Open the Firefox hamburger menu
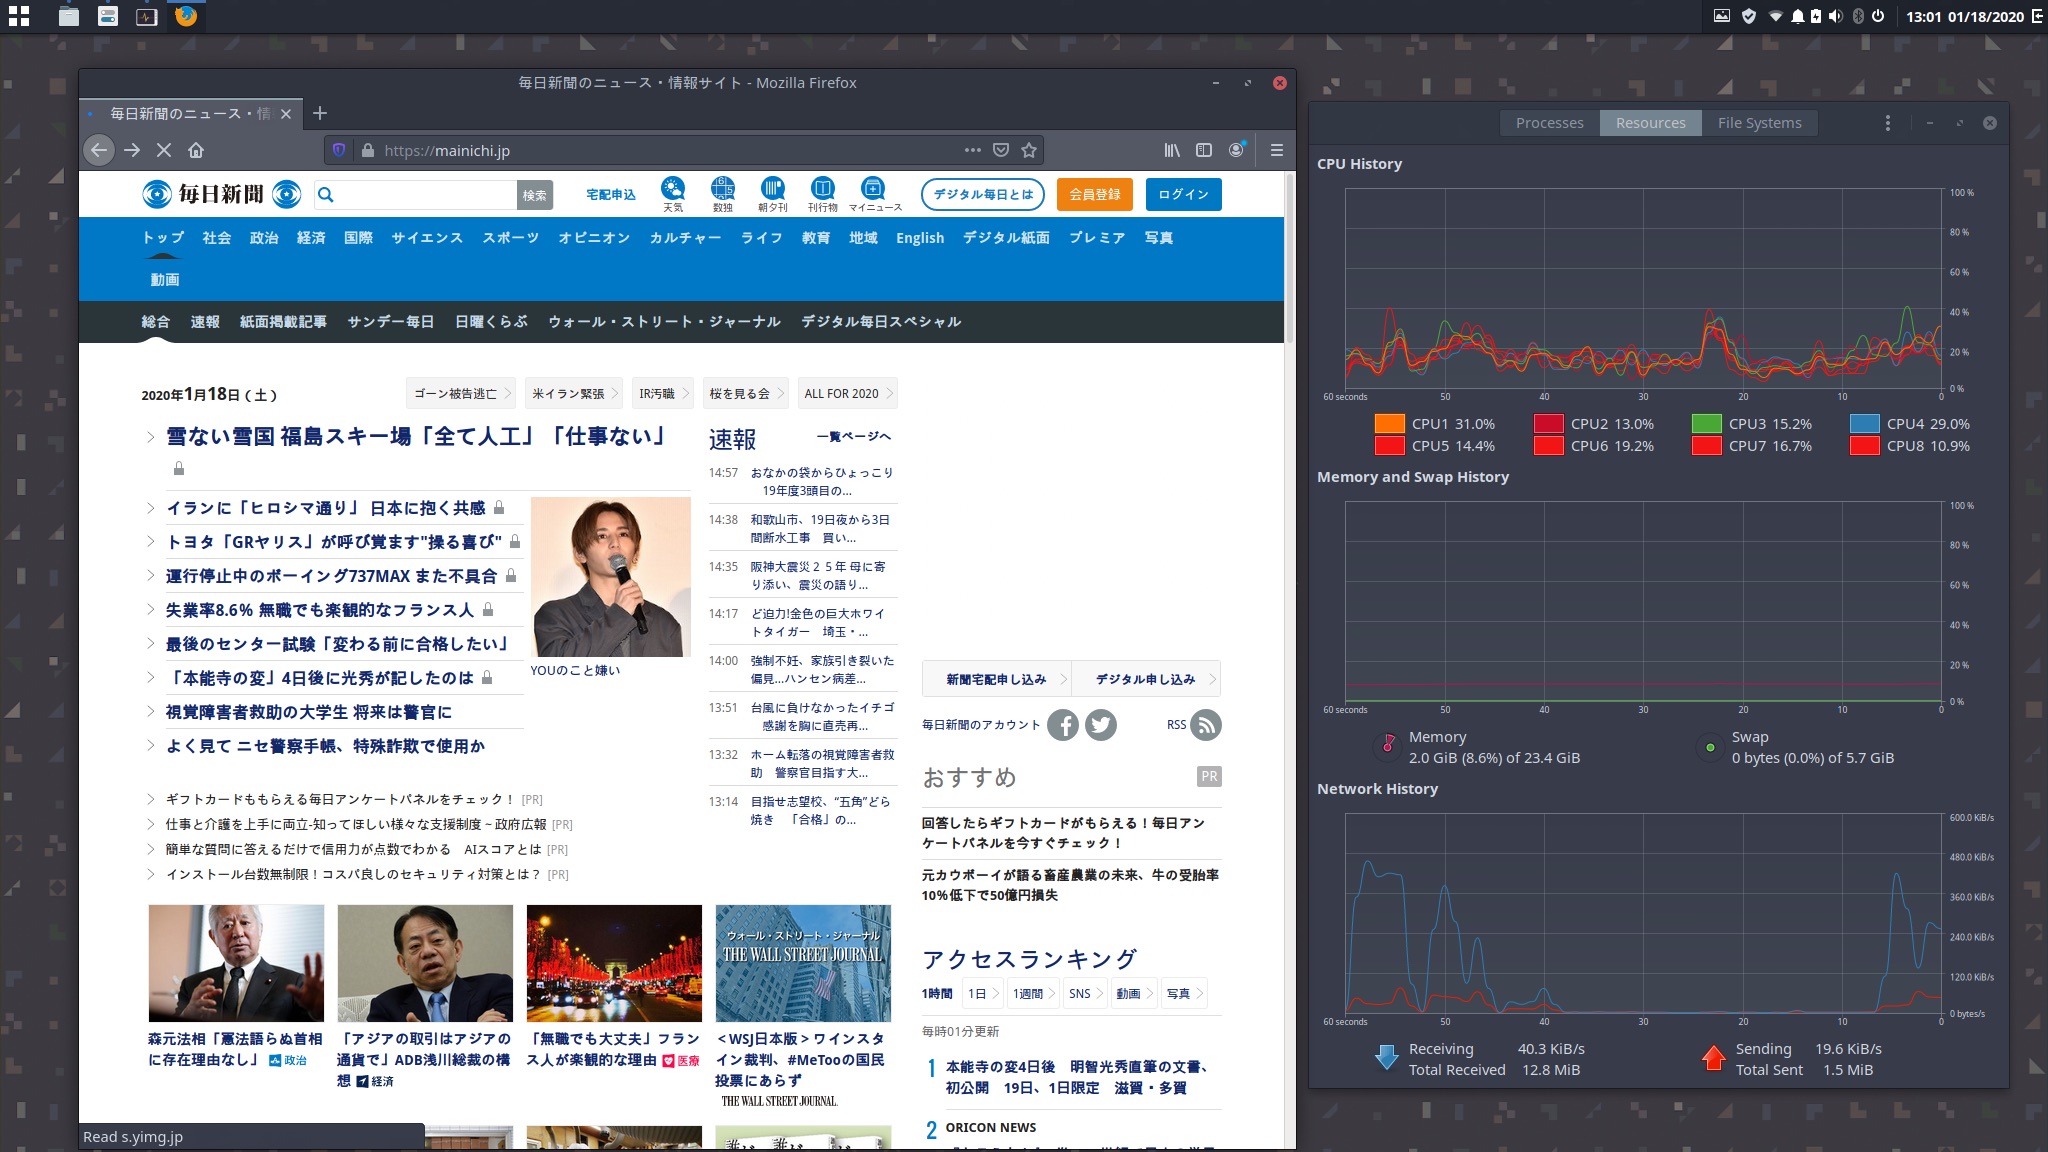Viewport: 2048px width, 1152px height. 1276,150
